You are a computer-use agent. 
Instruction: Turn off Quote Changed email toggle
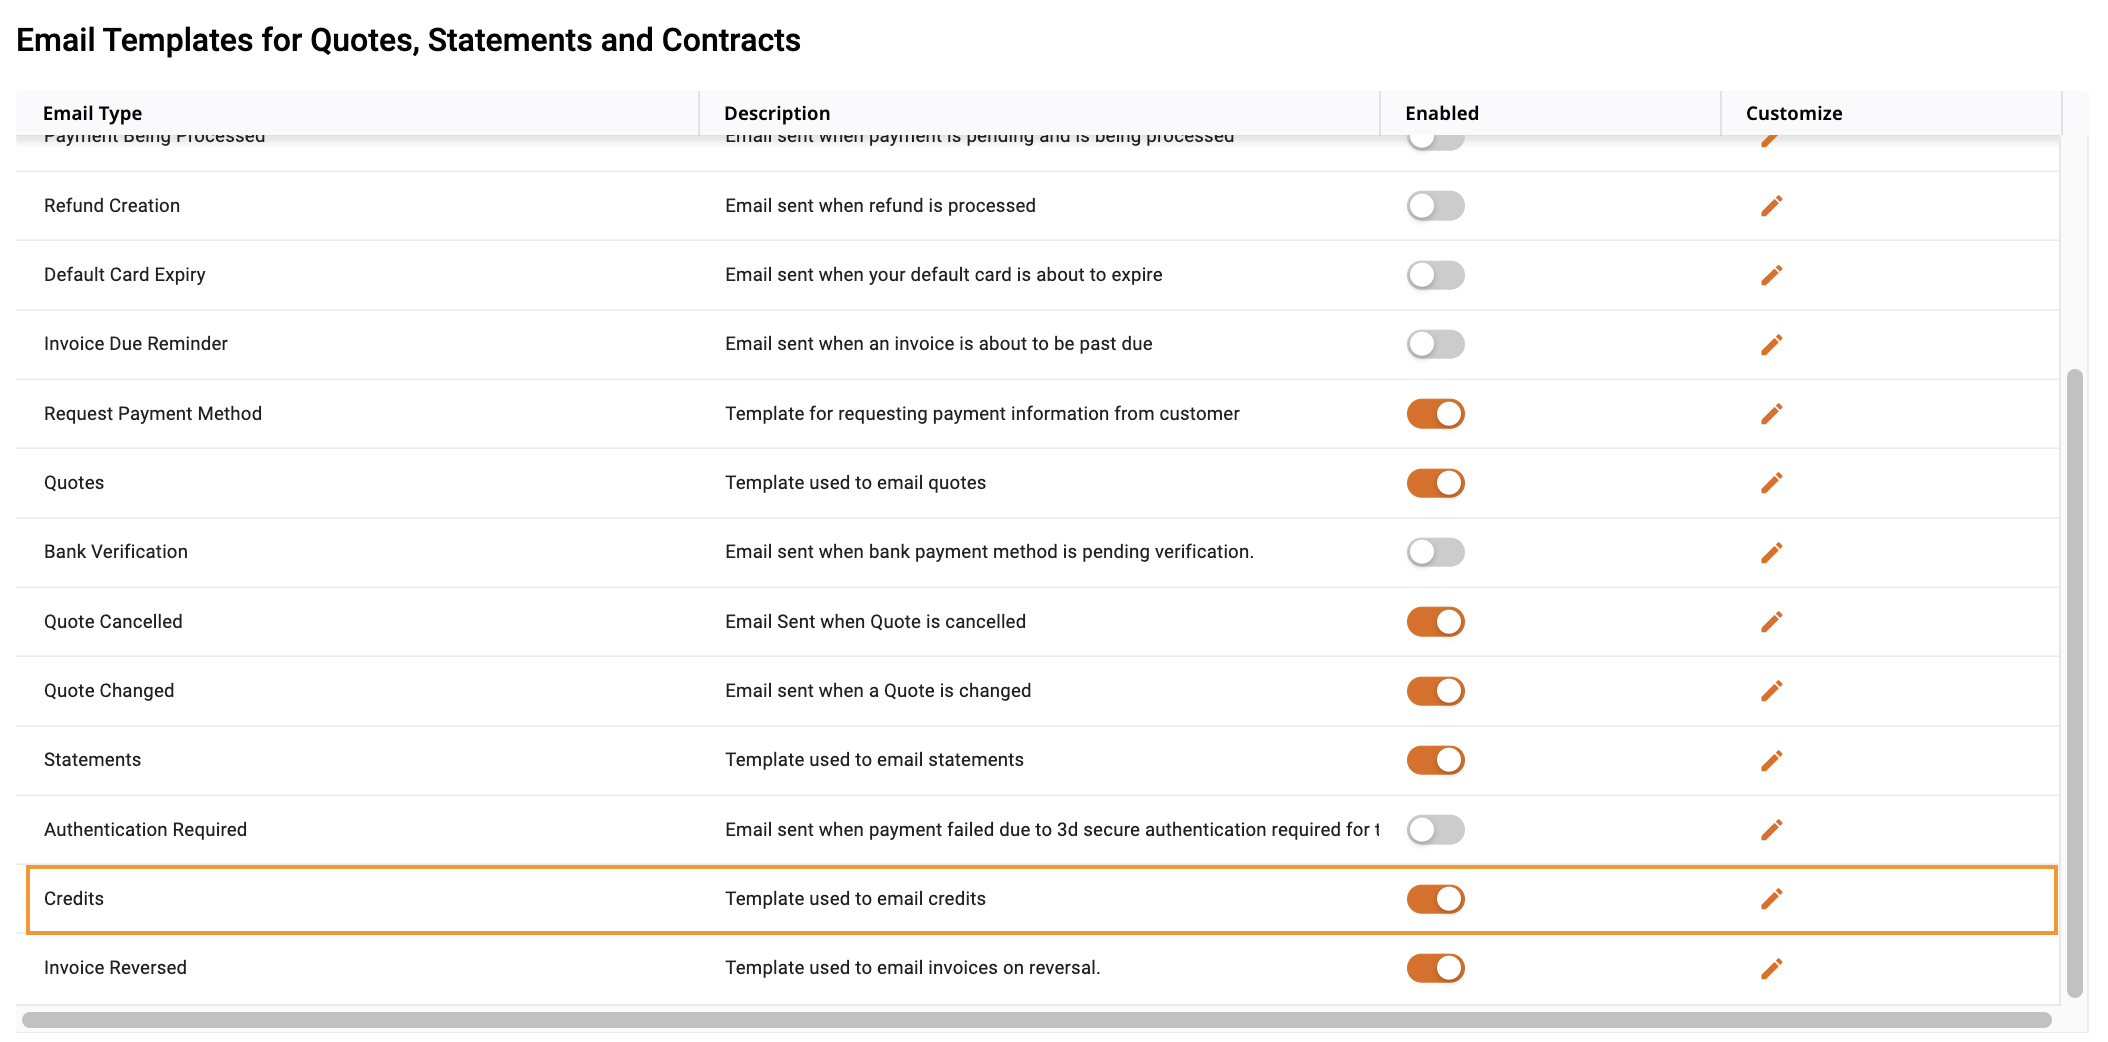pos(1435,691)
